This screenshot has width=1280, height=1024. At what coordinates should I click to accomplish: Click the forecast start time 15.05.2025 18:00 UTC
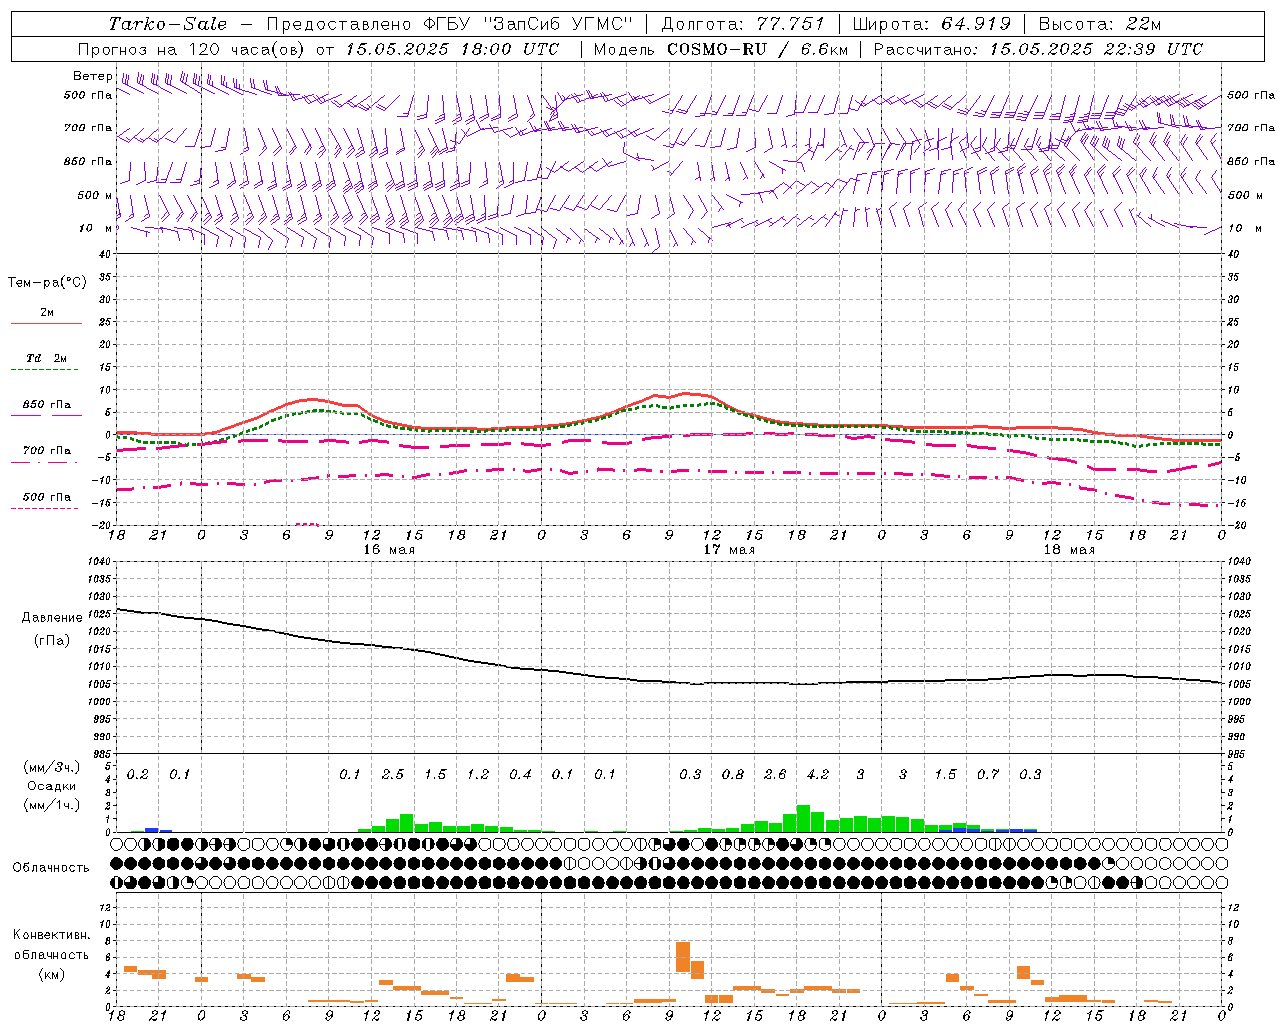(452, 49)
